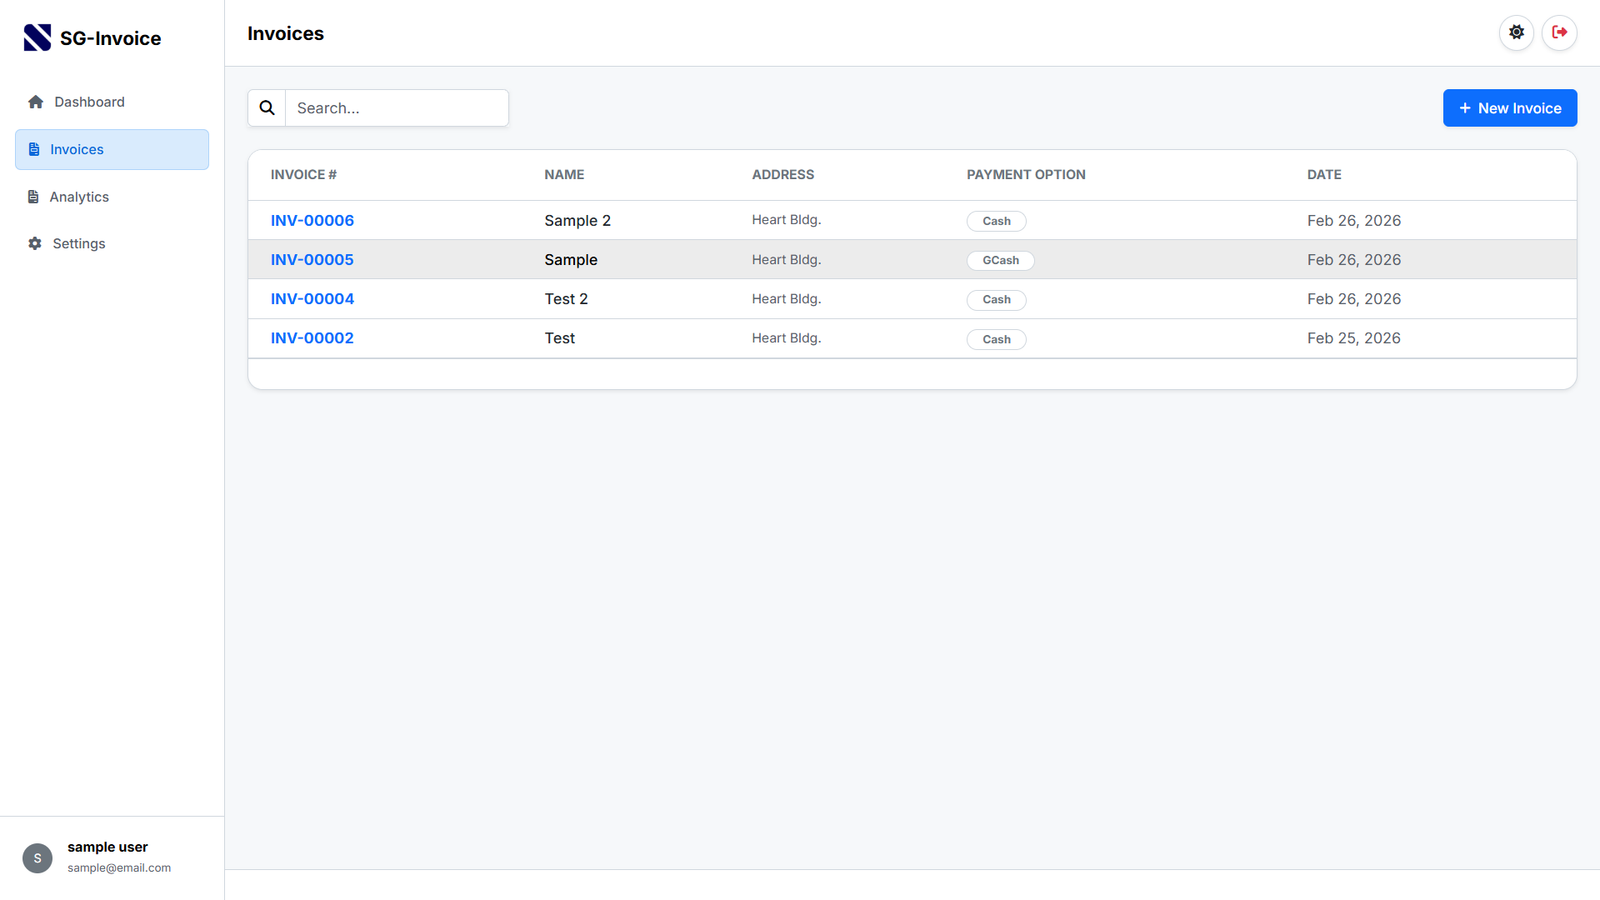Click the Invoices document icon in sidebar
Viewport: 1600px width, 900px height.
click(x=35, y=149)
